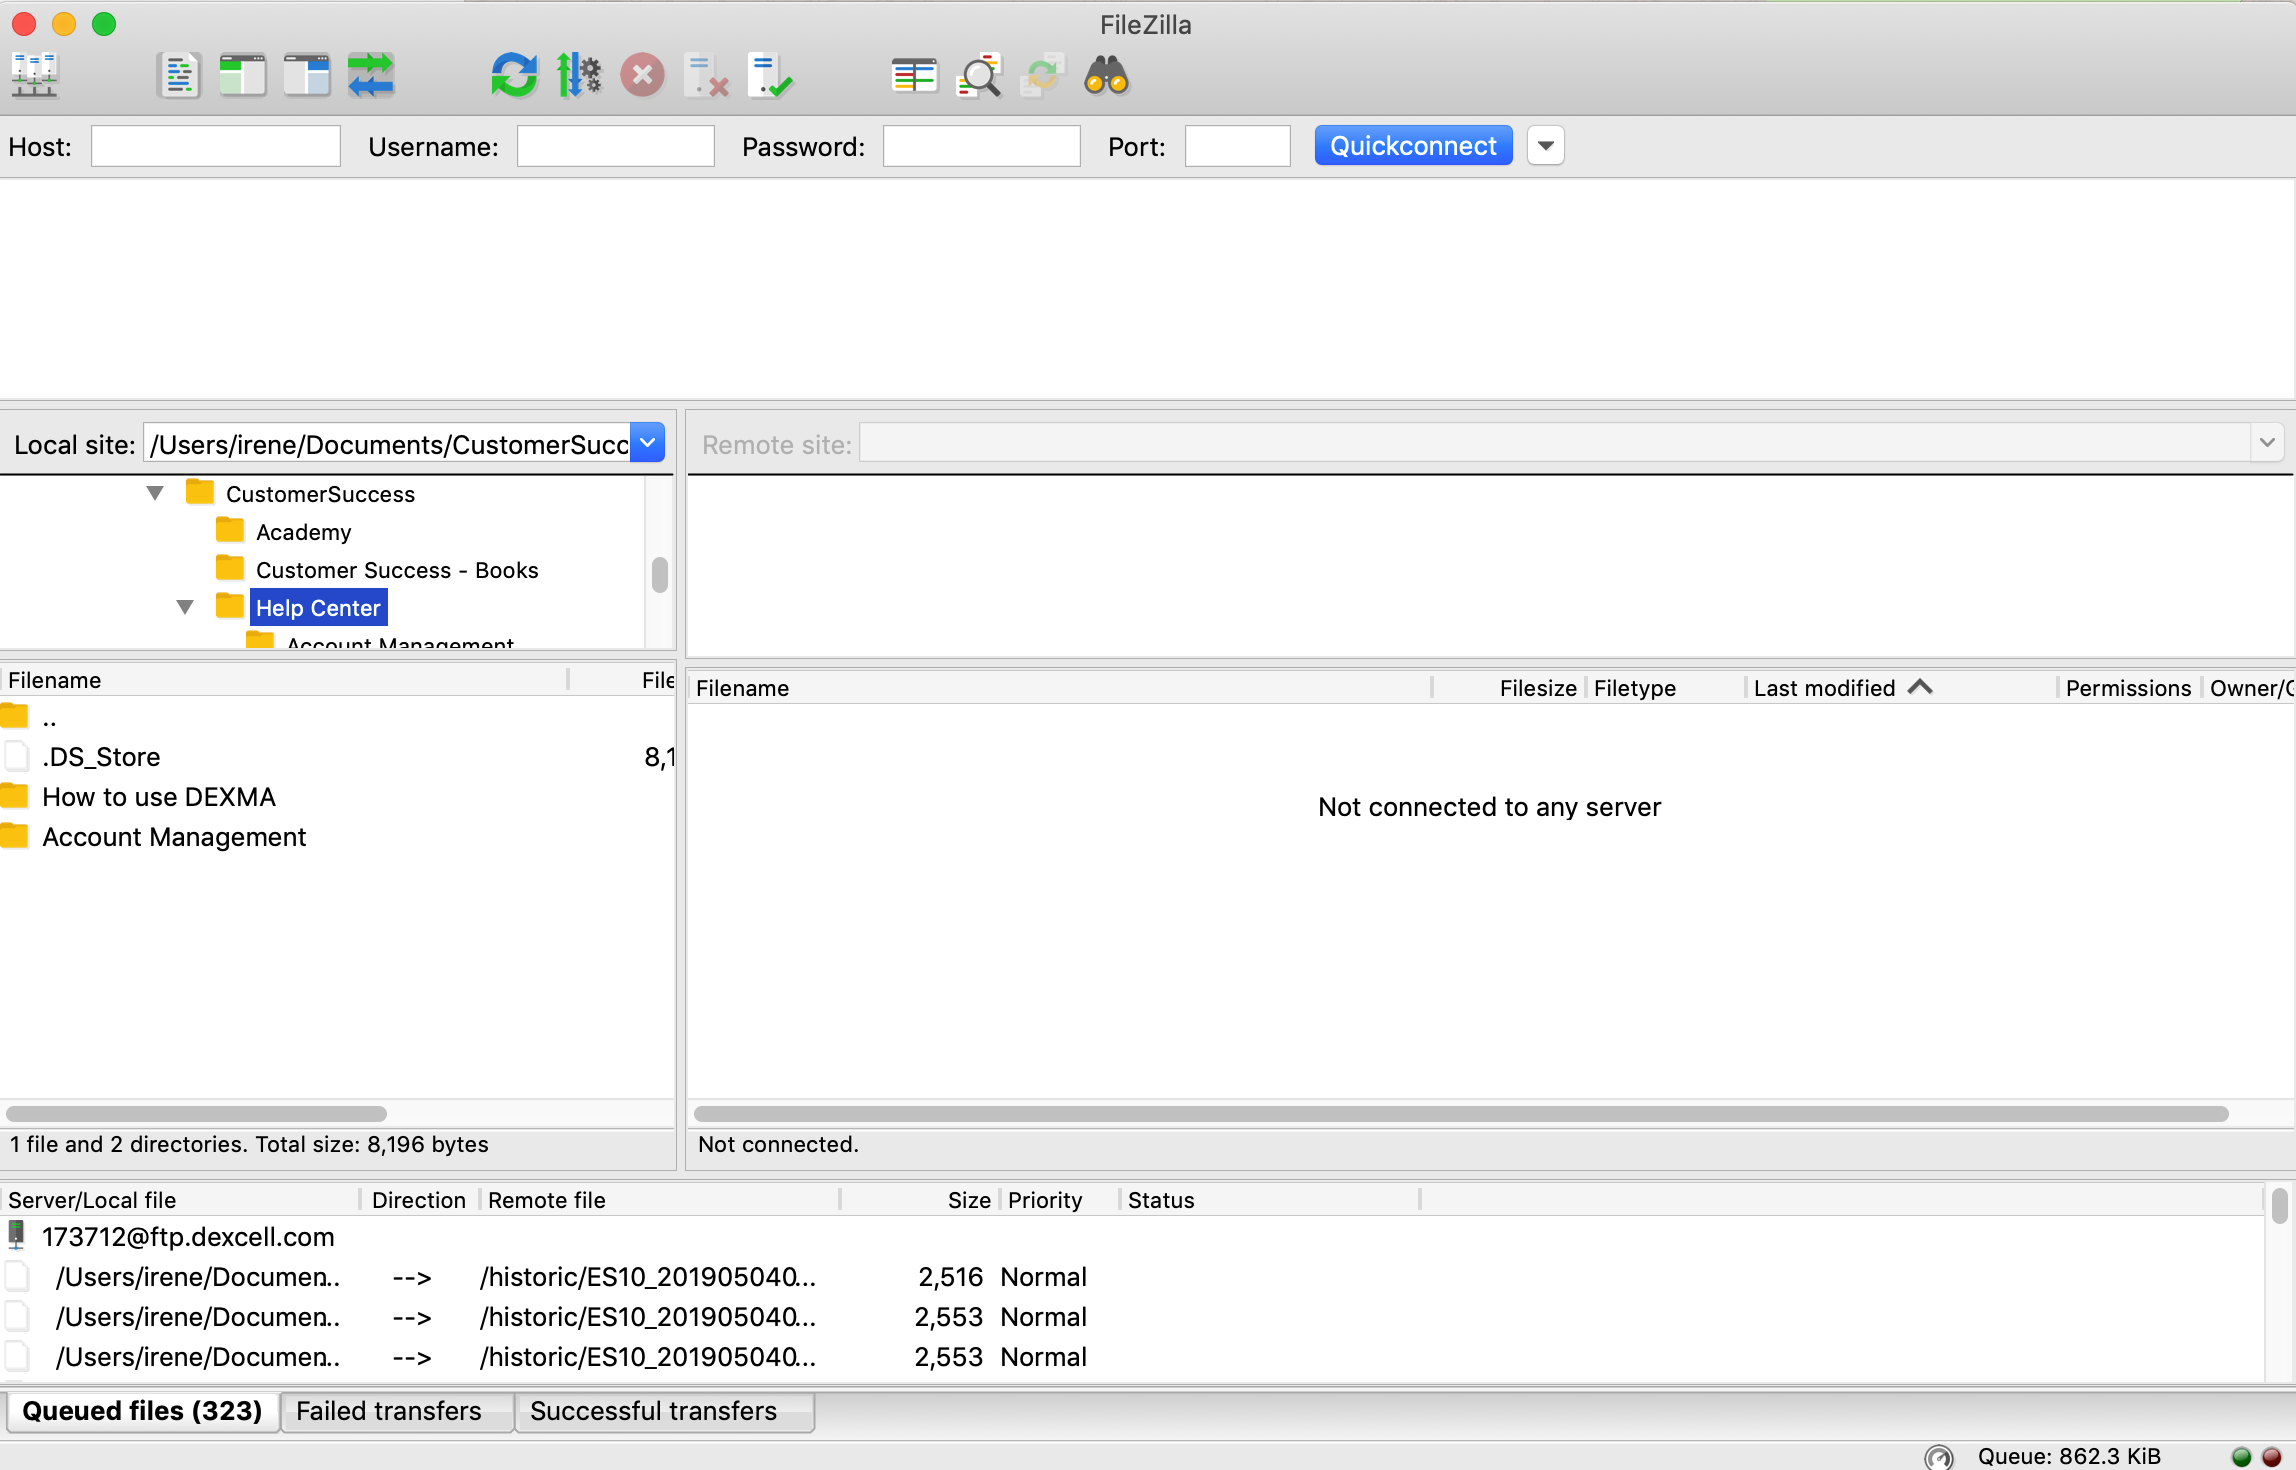Click the Quickconnect button
This screenshot has width=2296, height=1470.
coord(1413,146)
